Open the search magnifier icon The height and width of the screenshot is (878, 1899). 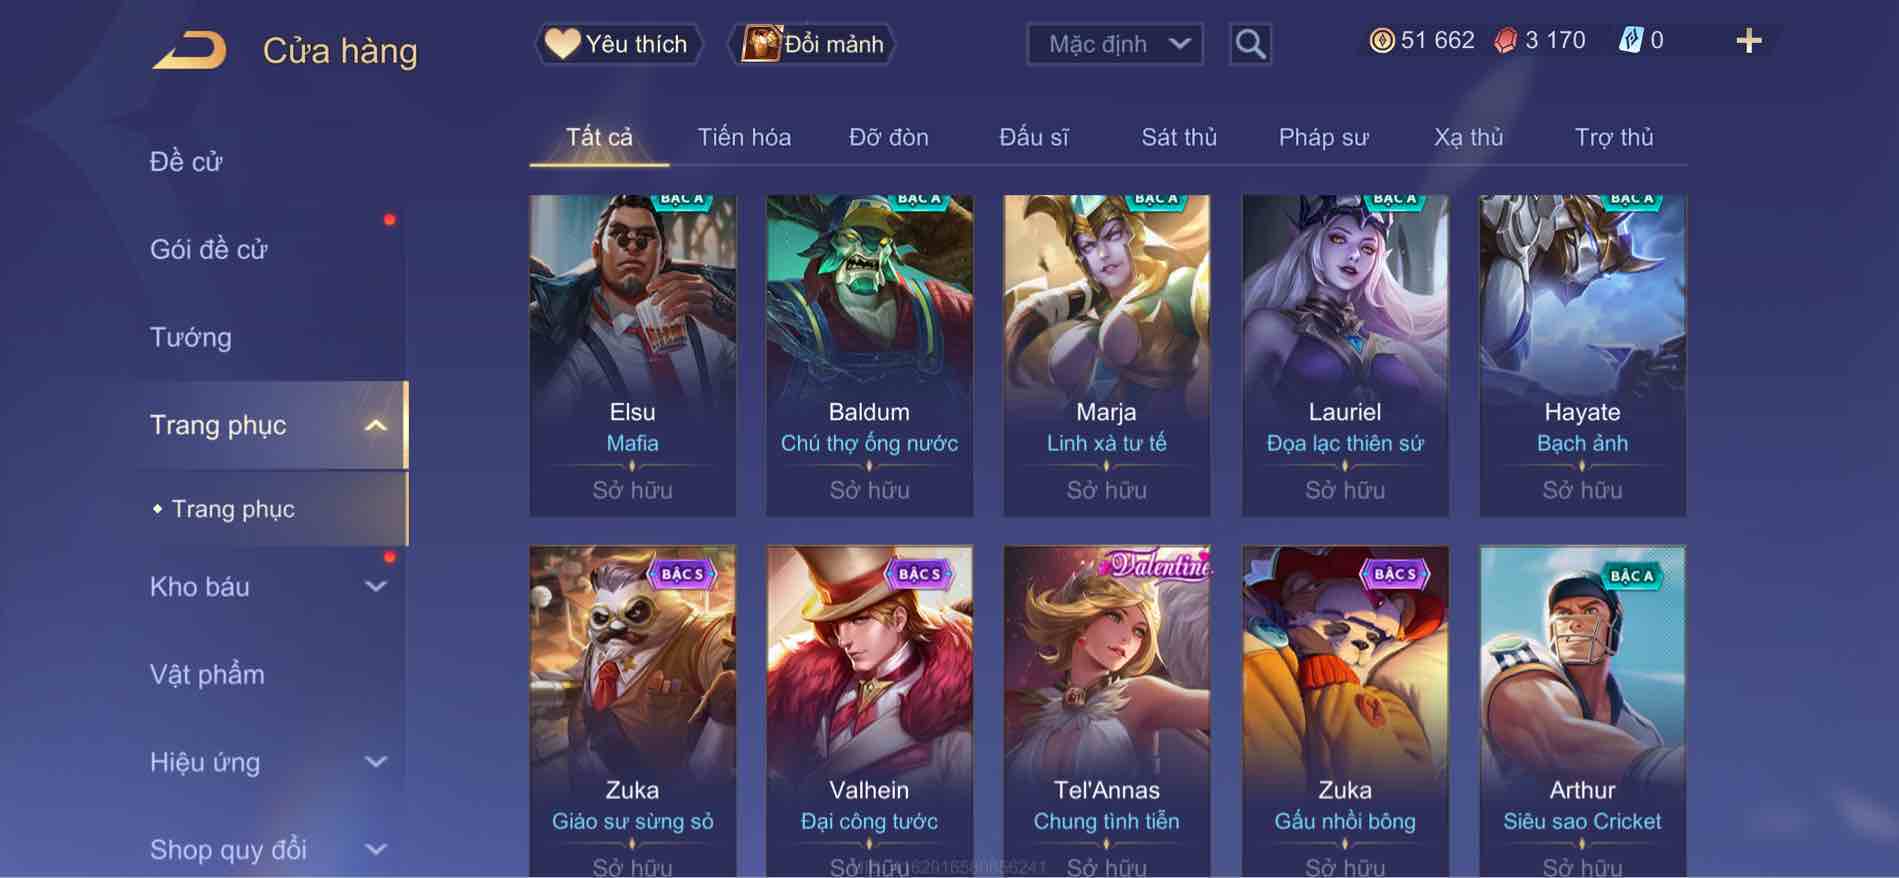tap(1250, 44)
